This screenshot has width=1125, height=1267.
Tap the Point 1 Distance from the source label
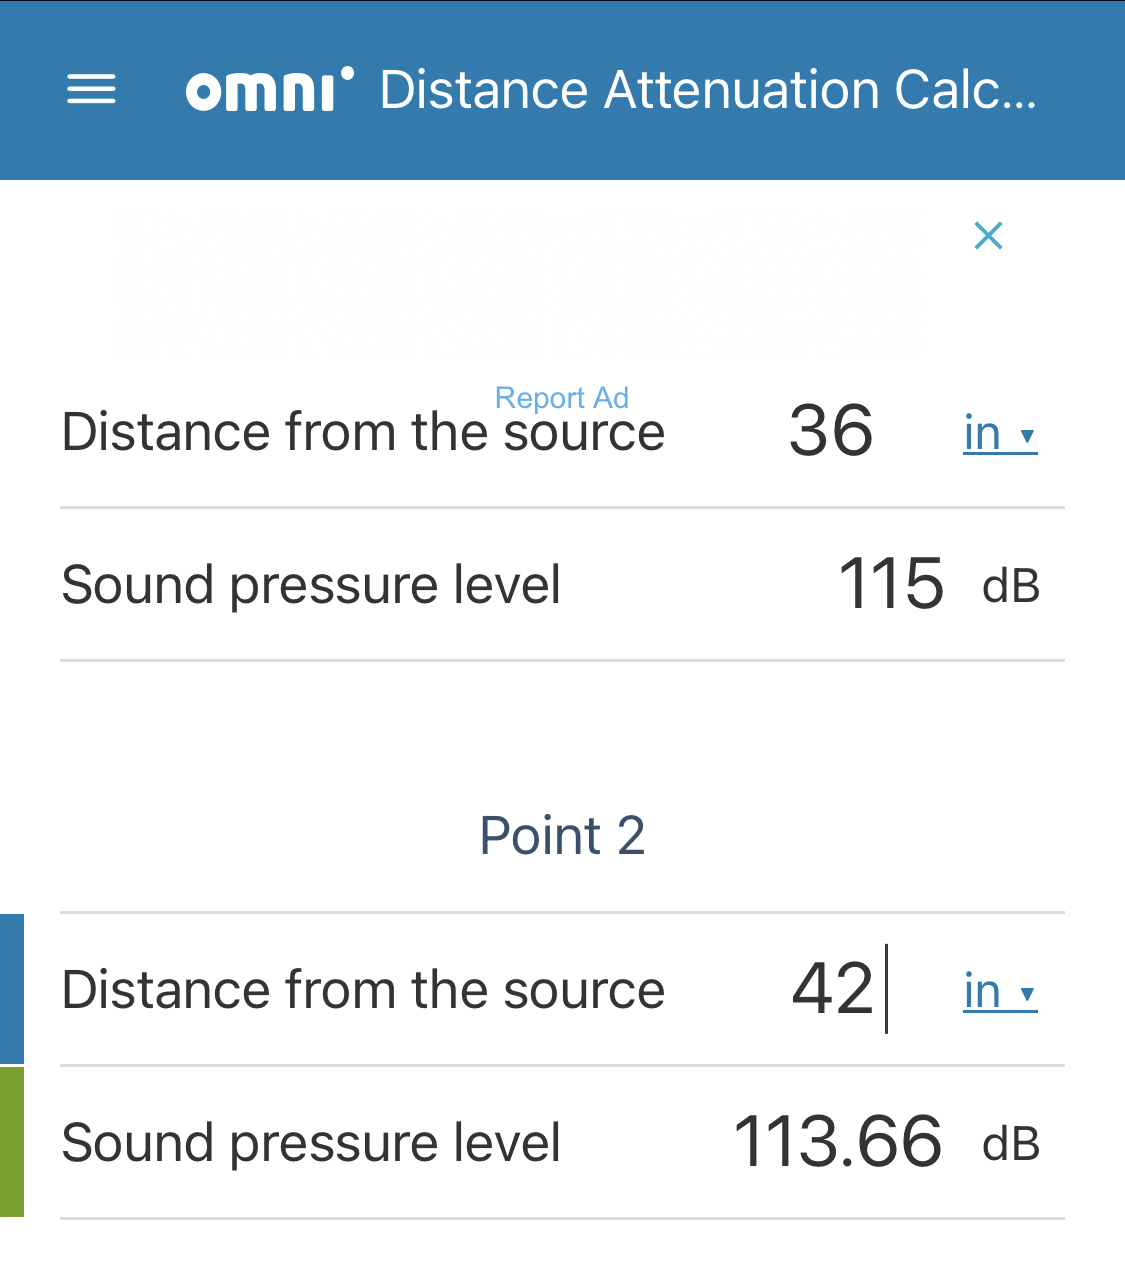(x=363, y=432)
